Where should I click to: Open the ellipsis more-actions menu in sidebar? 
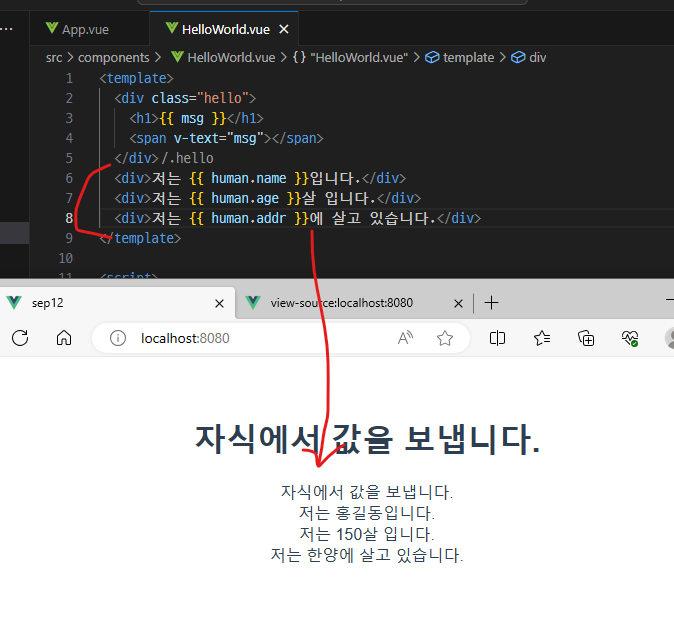pyautogui.click(x=7, y=29)
